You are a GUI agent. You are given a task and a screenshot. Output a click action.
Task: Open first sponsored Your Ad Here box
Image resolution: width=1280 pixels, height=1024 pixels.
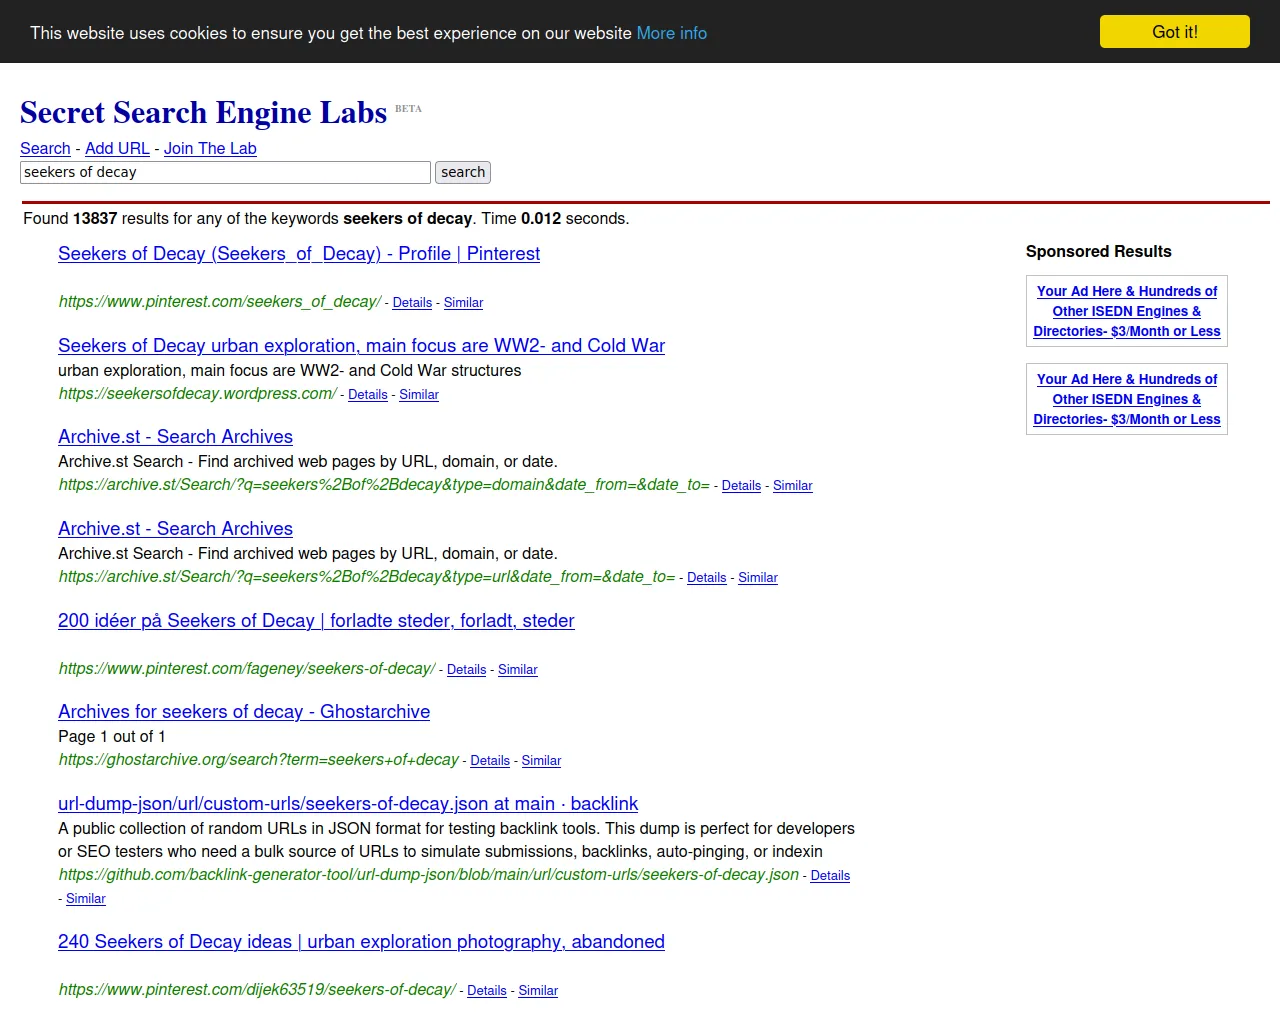pyautogui.click(x=1127, y=311)
